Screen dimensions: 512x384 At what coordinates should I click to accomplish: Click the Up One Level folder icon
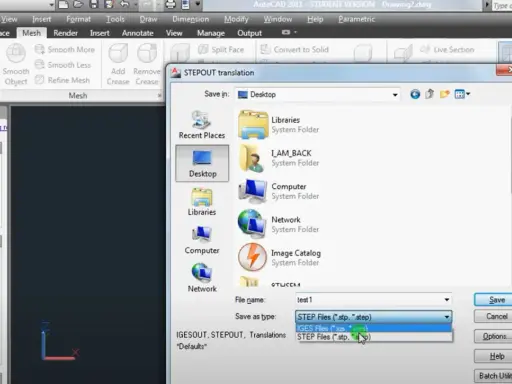tap(430, 94)
